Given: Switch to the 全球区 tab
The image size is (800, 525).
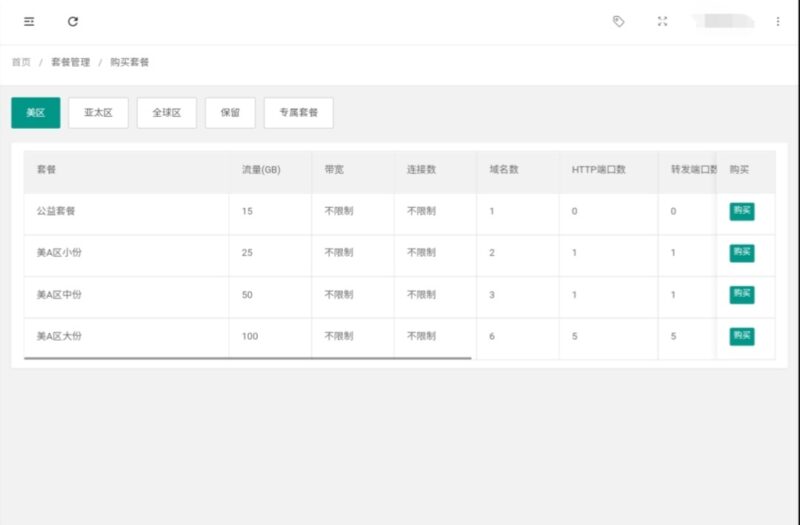Looking at the screenshot, I should tap(167, 113).
